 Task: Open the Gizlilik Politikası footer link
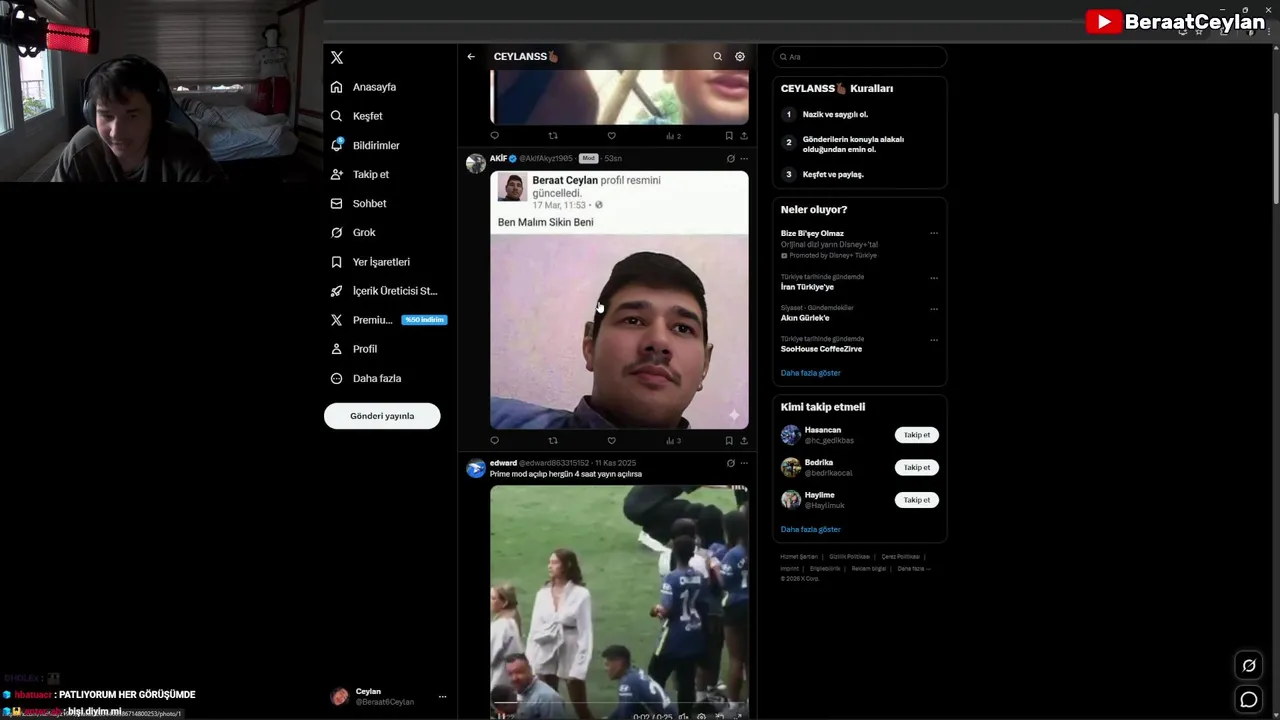click(x=849, y=557)
